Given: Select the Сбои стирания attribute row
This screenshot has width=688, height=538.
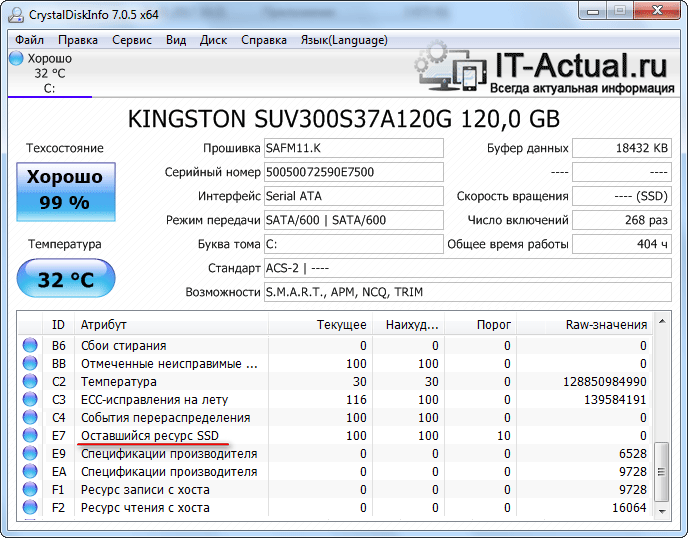Looking at the screenshot, I should click(335, 345).
